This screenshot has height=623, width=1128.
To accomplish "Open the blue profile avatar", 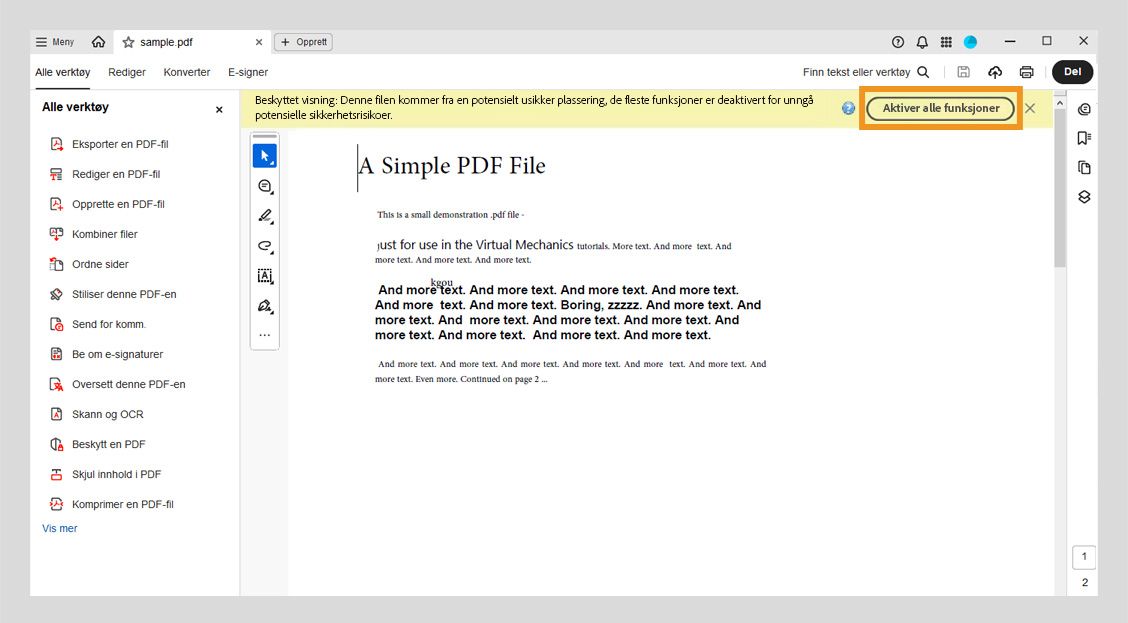I will tap(970, 42).
